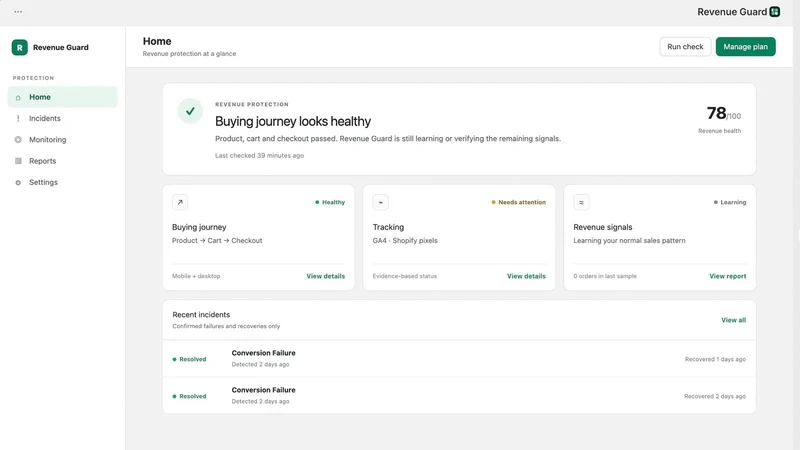800x450 pixels.
Task: Click View all recent incidents
Action: (733, 320)
